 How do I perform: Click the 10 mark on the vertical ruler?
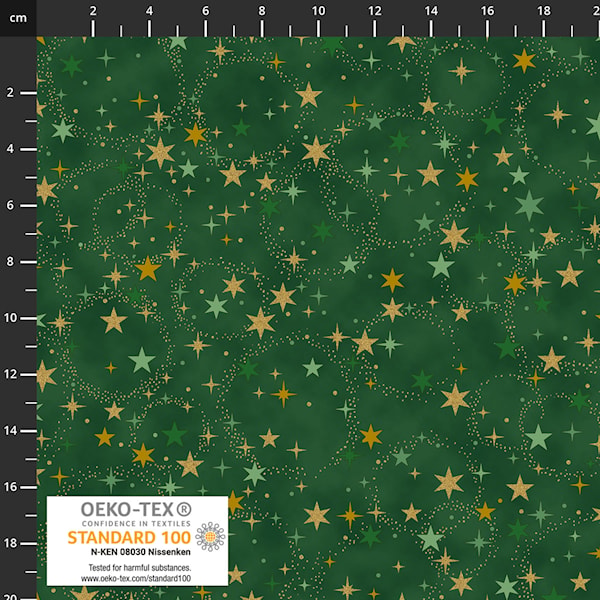point(10,318)
